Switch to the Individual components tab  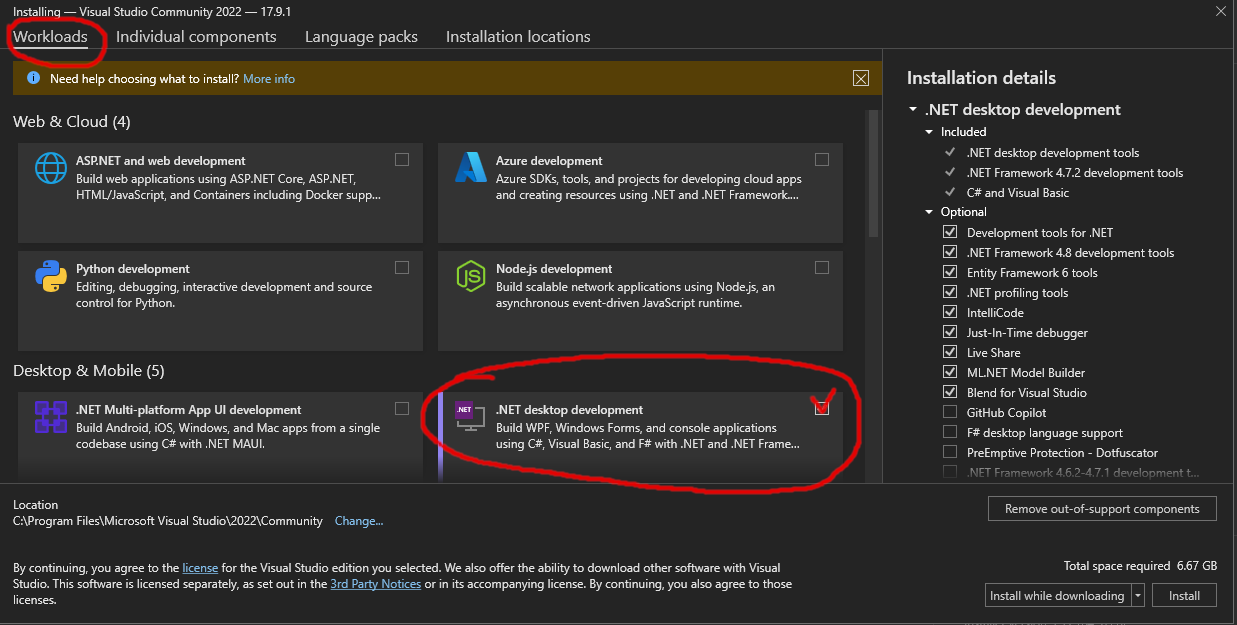(196, 37)
